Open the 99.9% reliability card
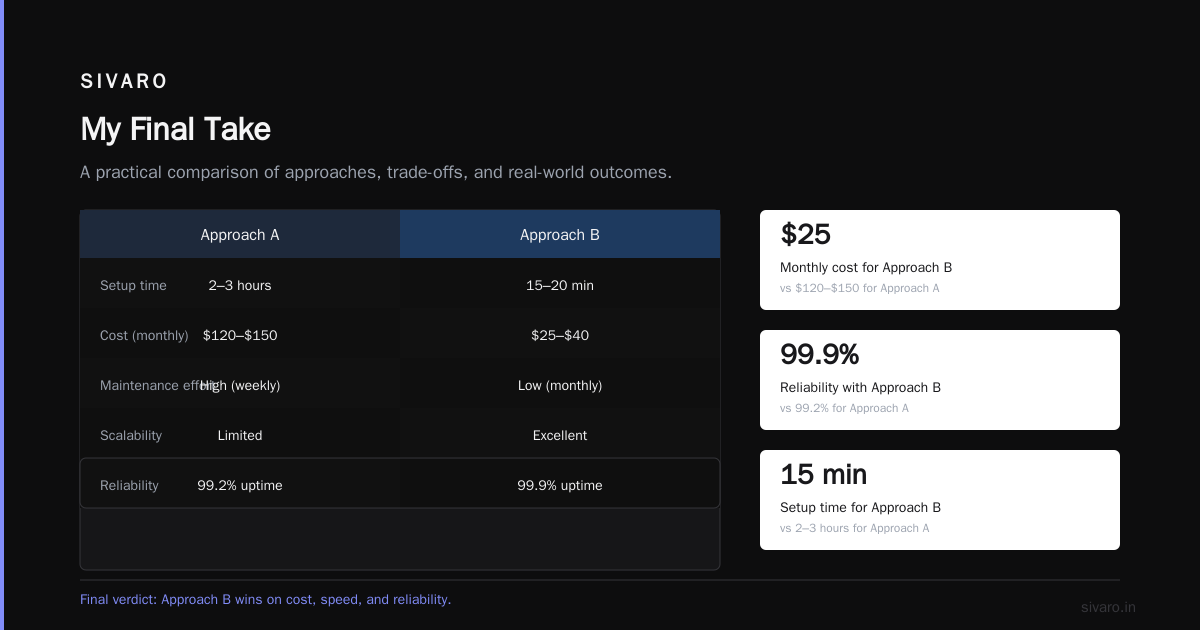This screenshot has height=630, width=1200. [940, 380]
